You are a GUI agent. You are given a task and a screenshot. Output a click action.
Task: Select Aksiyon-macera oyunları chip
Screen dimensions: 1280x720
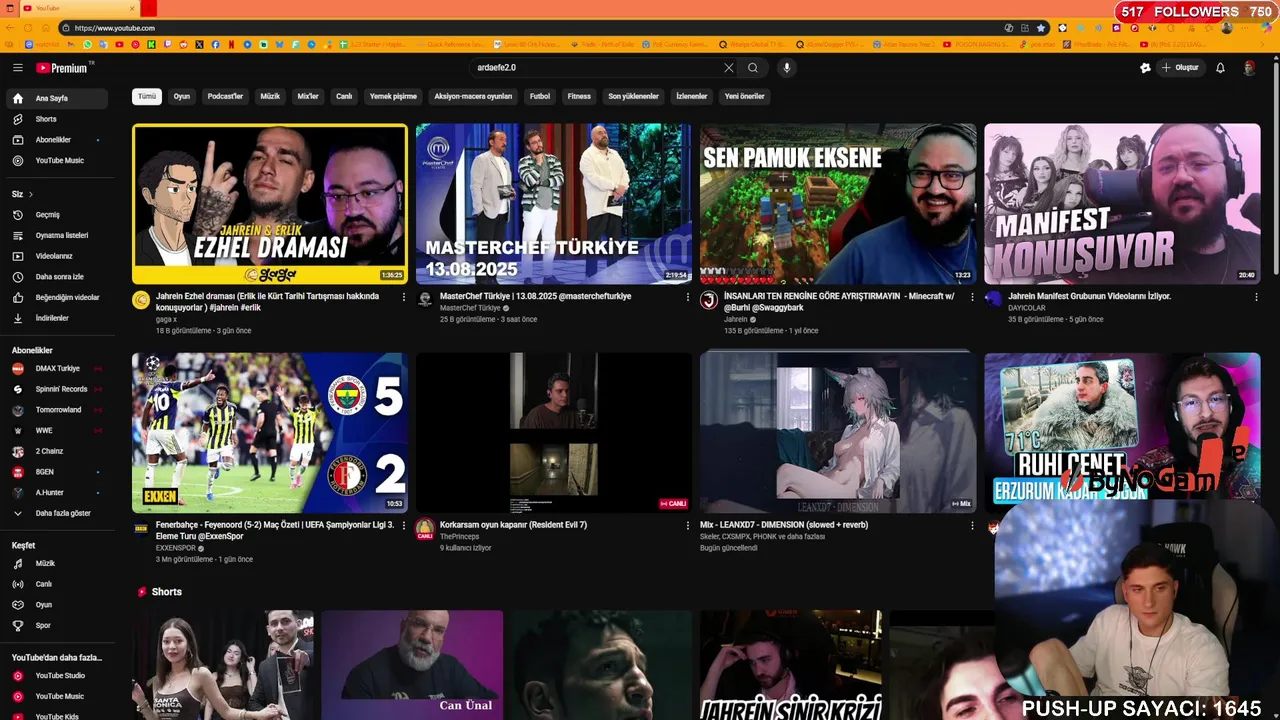(x=473, y=97)
